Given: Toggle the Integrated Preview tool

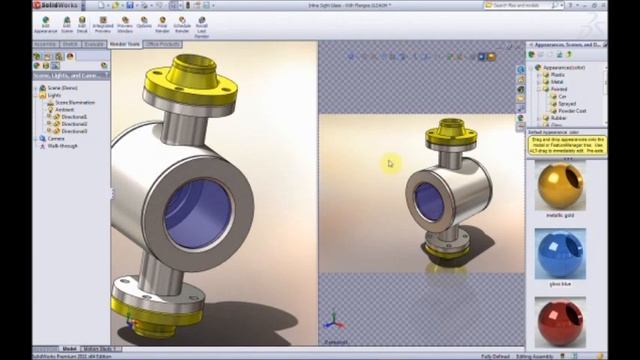Looking at the screenshot, I should pyautogui.click(x=103, y=25).
